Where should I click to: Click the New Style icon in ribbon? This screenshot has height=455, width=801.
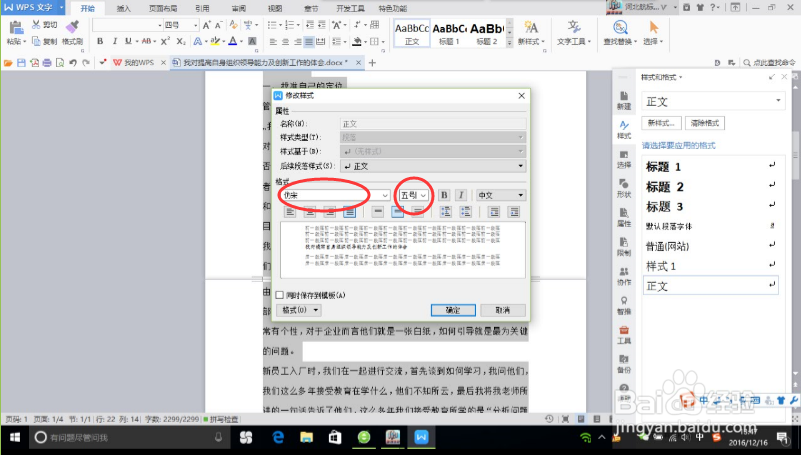coord(531,27)
